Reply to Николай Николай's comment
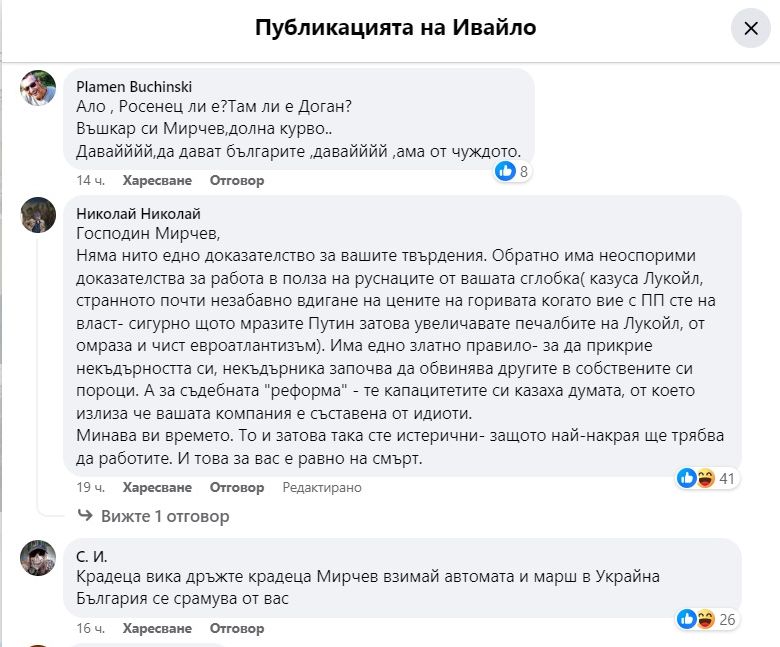The image size is (780, 647). click(x=237, y=488)
